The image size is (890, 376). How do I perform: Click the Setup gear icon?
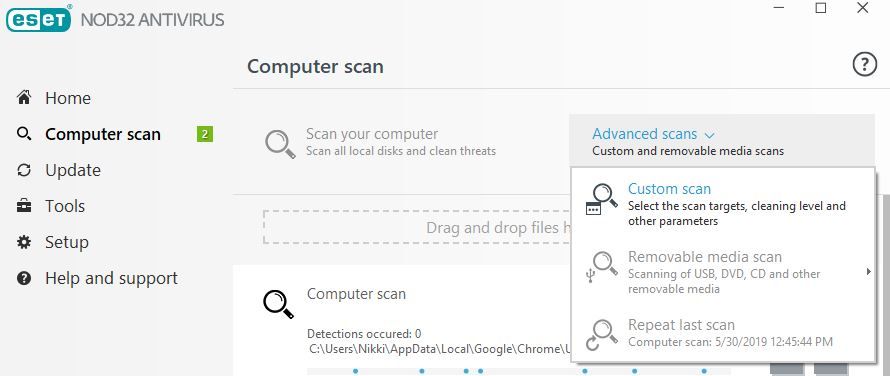[x=24, y=242]
